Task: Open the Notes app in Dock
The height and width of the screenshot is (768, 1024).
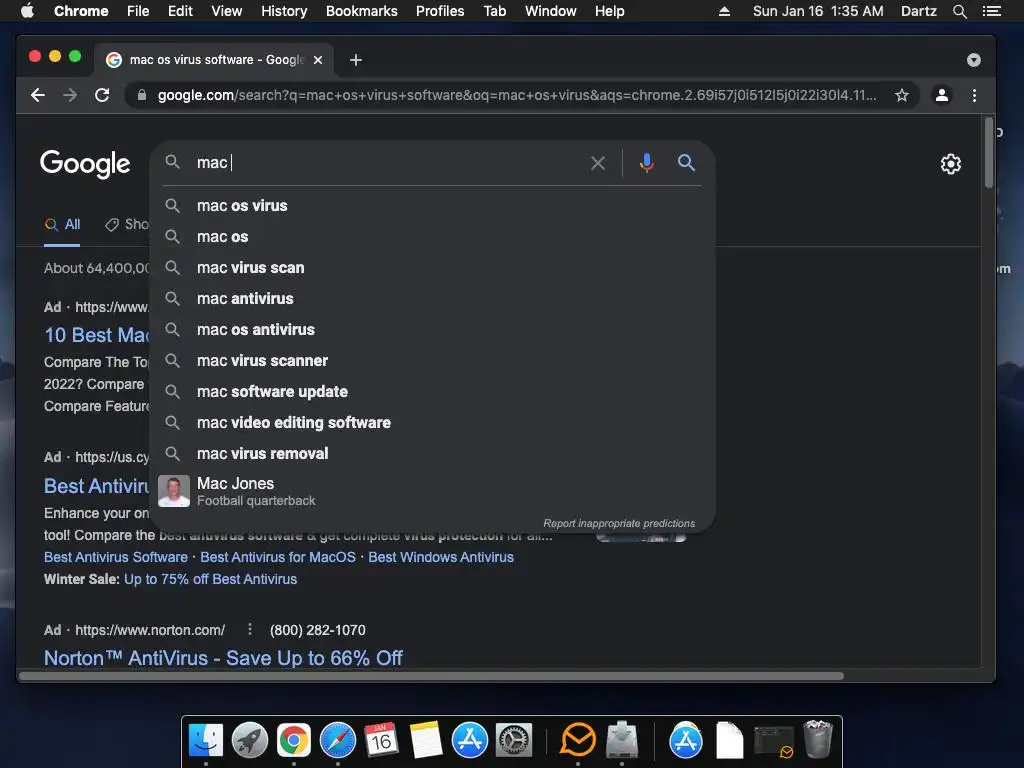Action: (426, 740)
